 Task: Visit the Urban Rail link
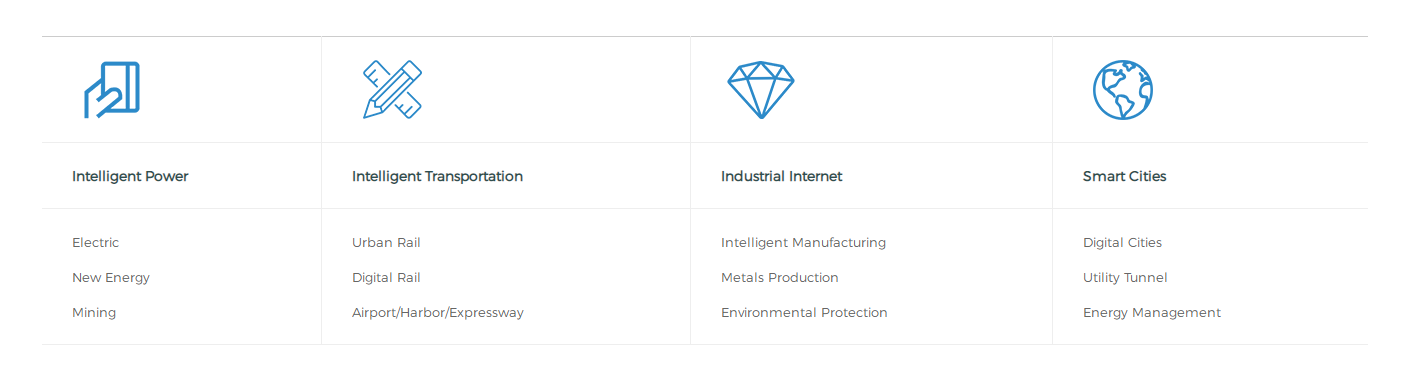(x=386, y=243)
